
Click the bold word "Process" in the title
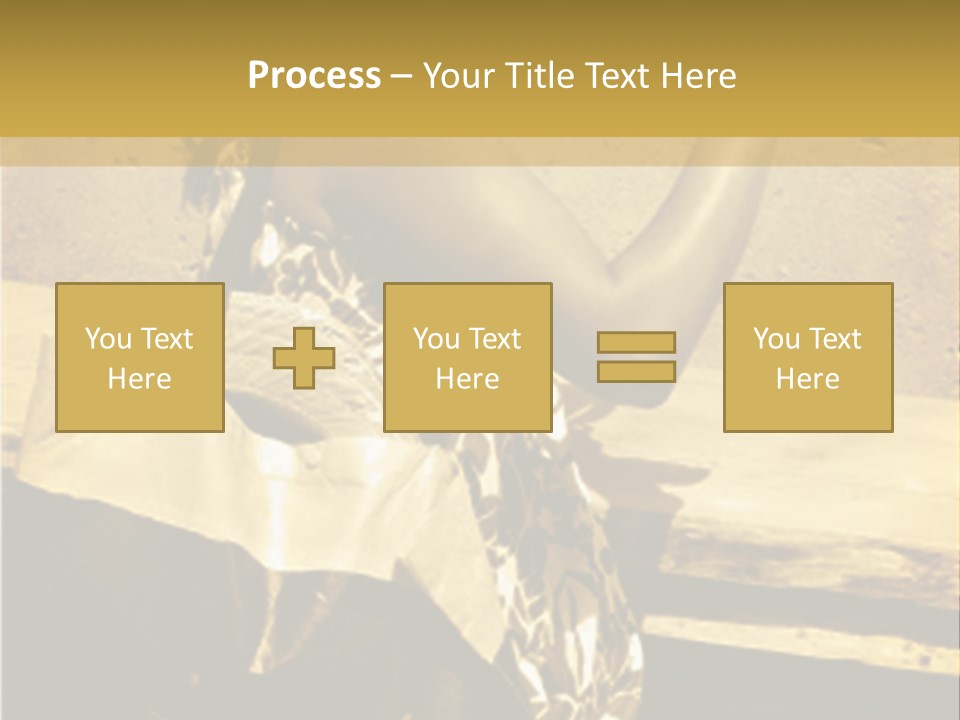(314, 75)
